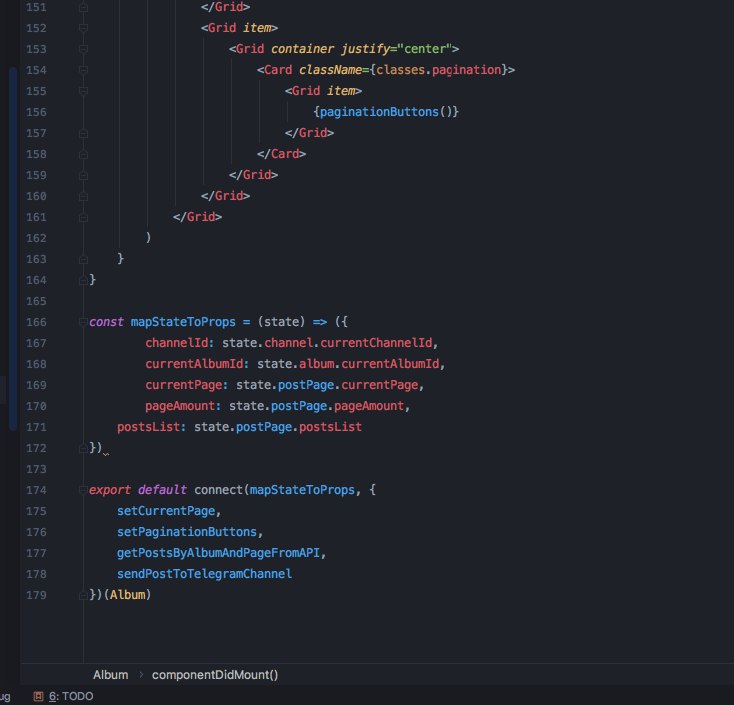Click on pageAmount key on line 170
The image size is (734, 705).
(180, 406)
